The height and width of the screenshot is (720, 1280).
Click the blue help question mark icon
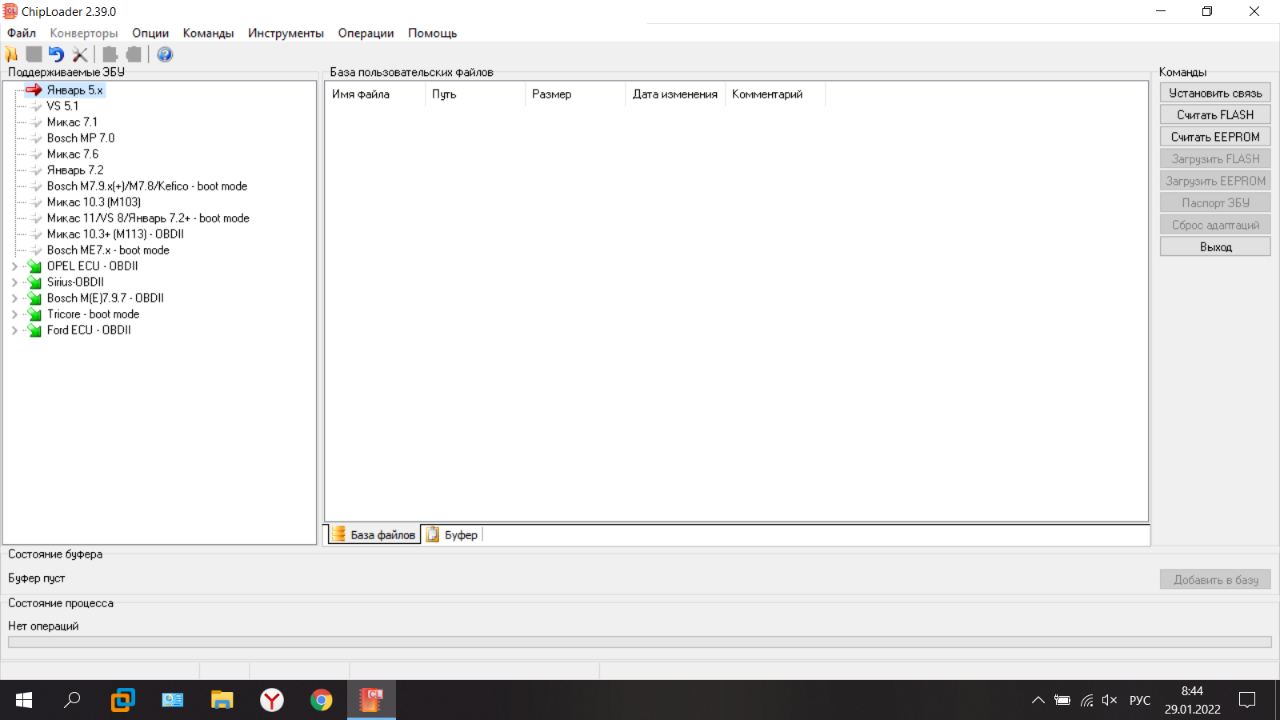coord(165,54)
